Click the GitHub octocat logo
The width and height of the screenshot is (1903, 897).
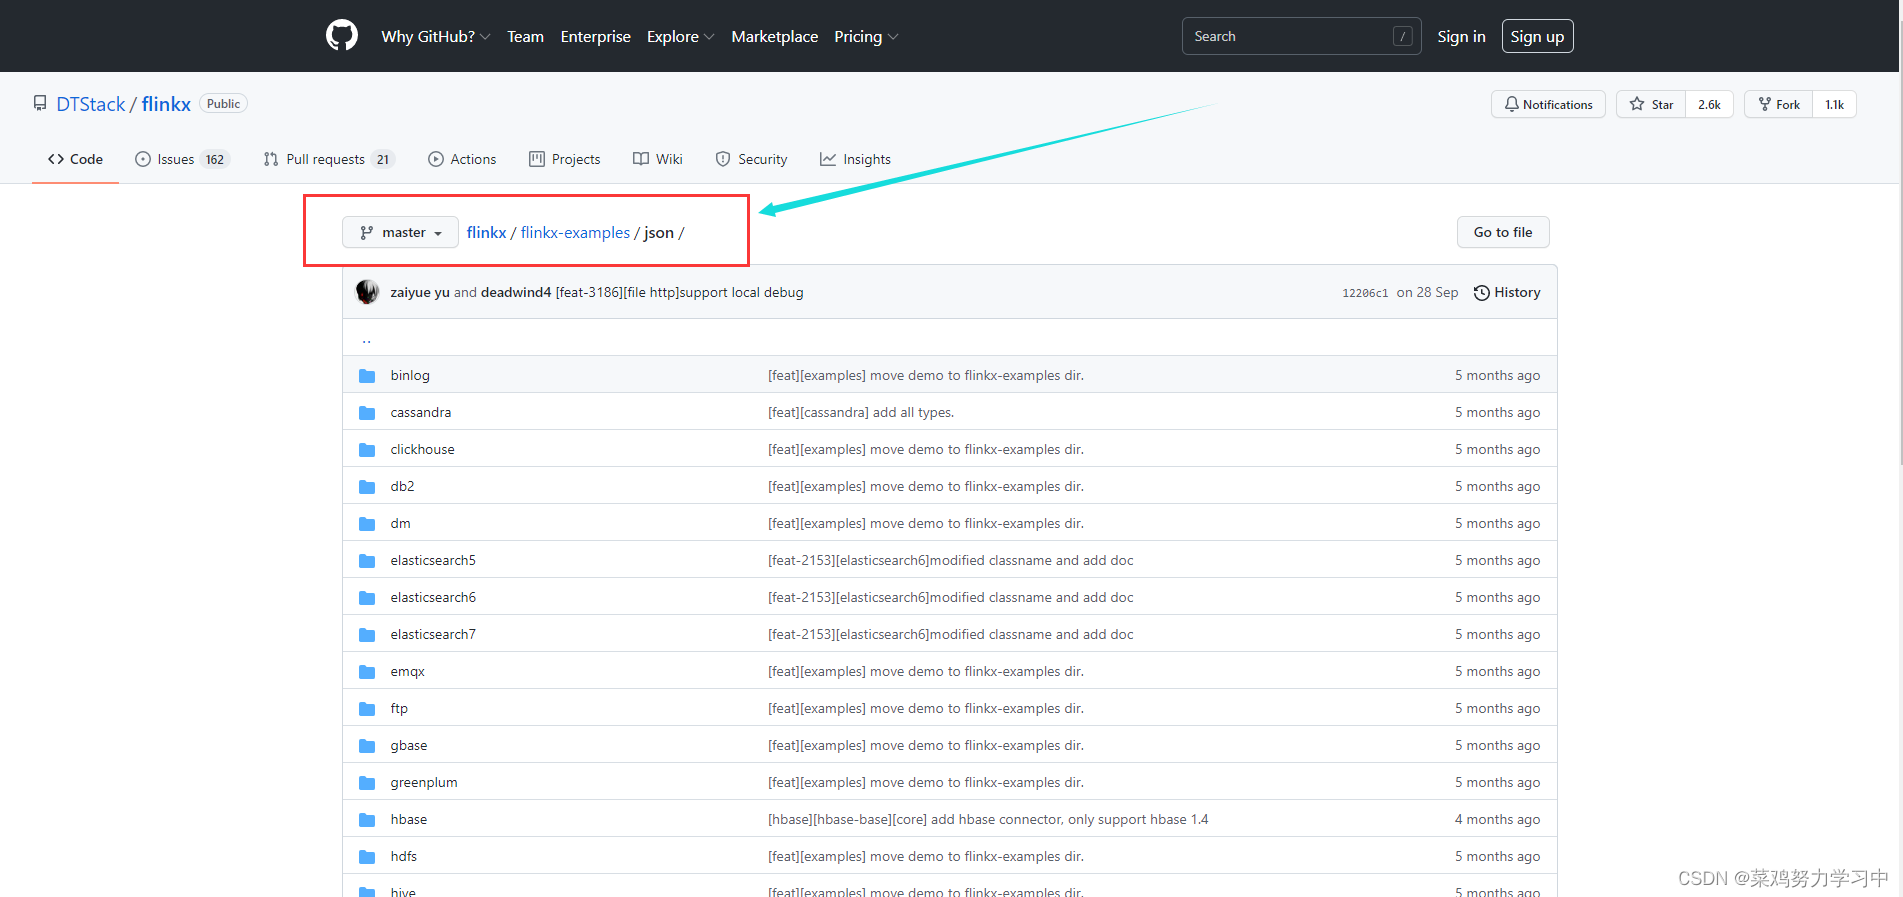coord(342,36)
